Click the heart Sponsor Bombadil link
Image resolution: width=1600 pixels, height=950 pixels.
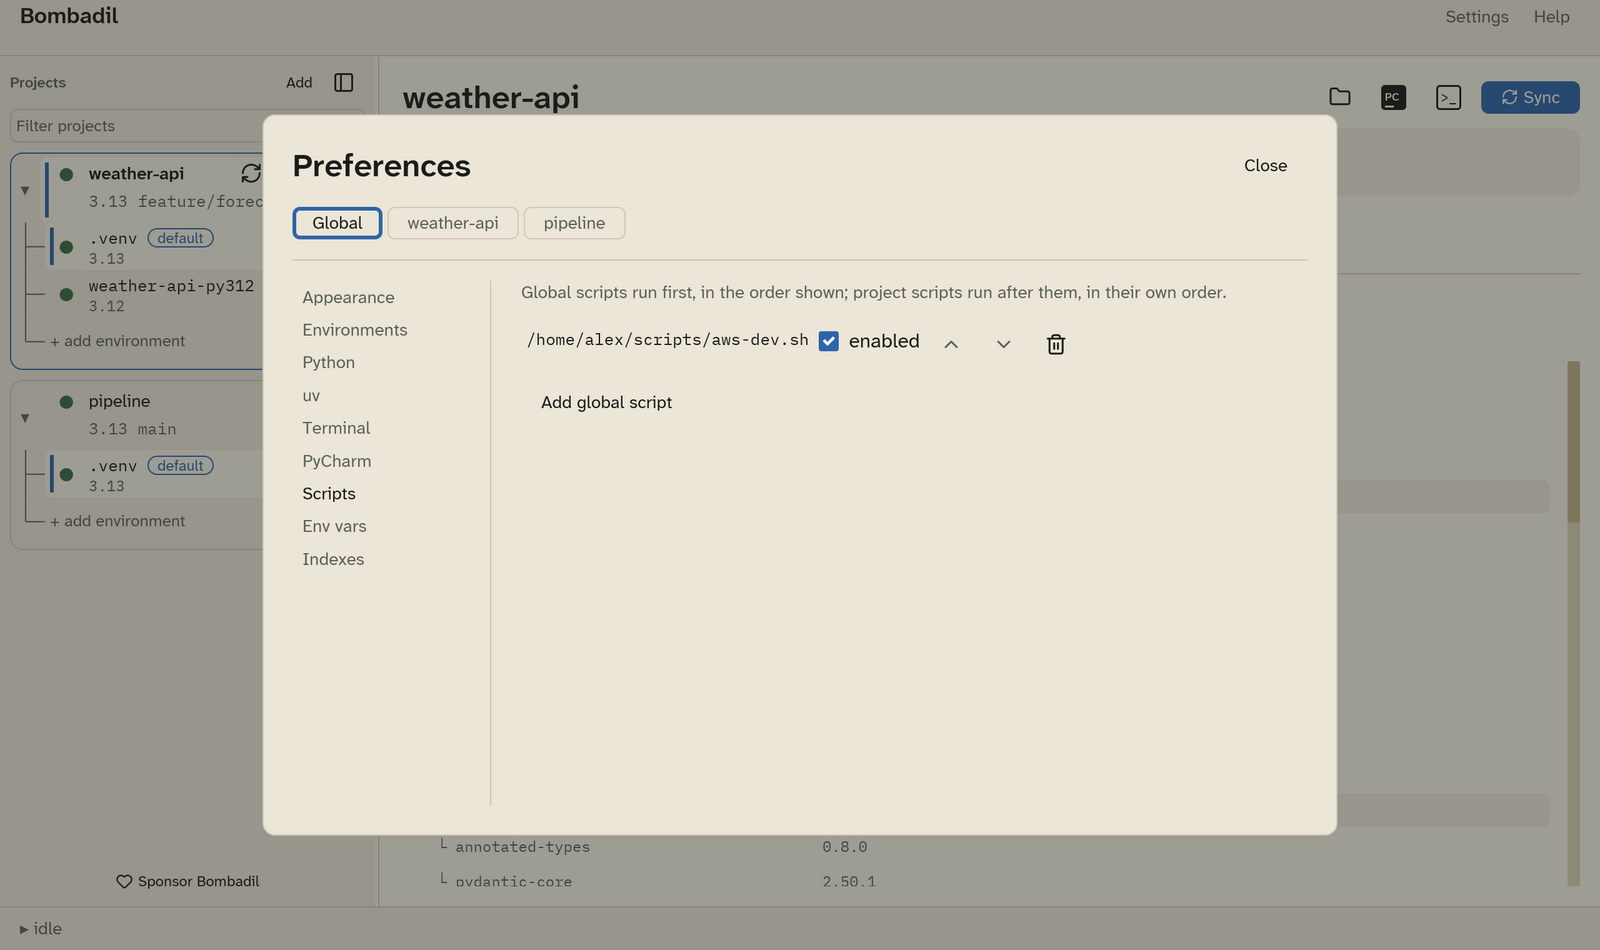(x=188, y=881)
